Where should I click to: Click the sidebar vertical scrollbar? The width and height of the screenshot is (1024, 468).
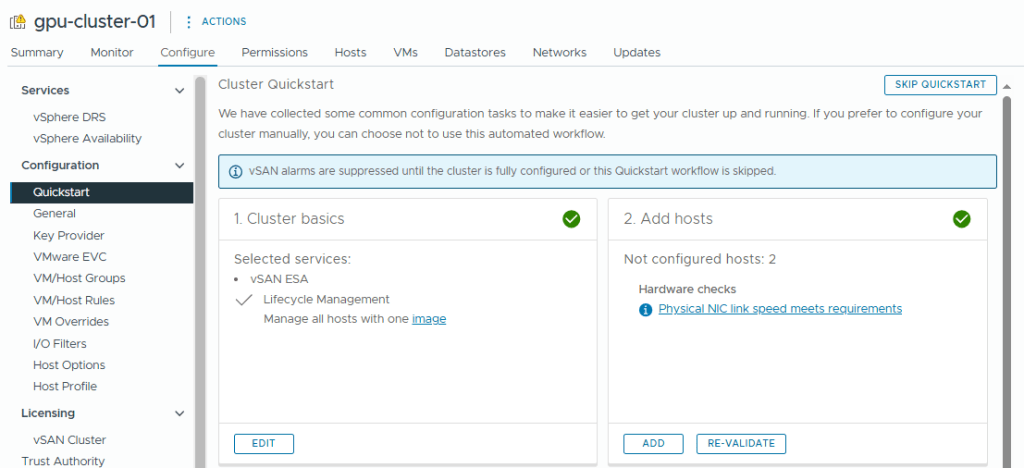200,270
